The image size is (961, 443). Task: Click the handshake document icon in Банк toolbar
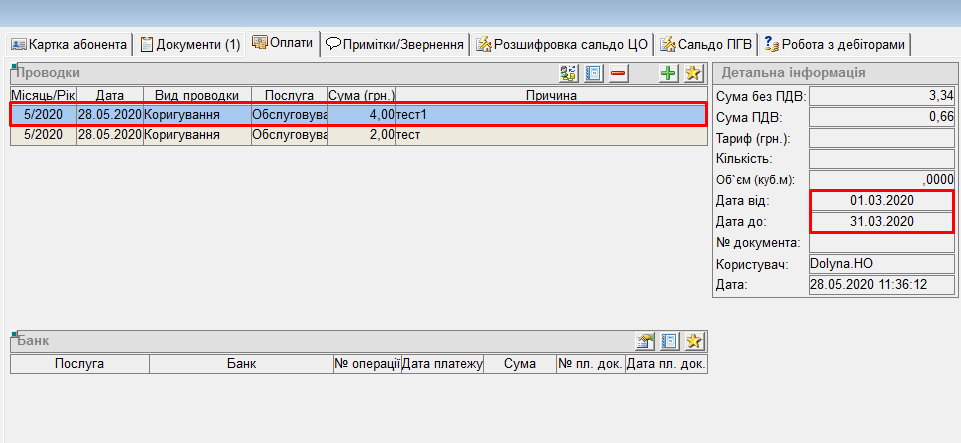[646, 342]
